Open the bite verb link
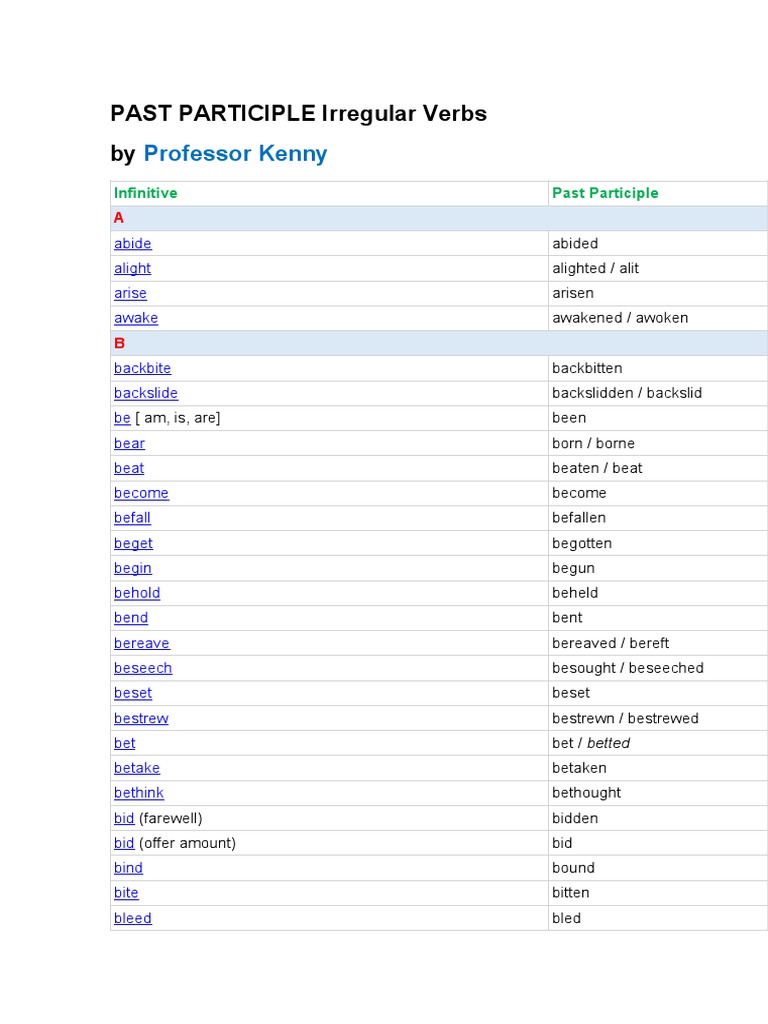The height and width of the screenshot is (1024, 768). click(126, 893)
